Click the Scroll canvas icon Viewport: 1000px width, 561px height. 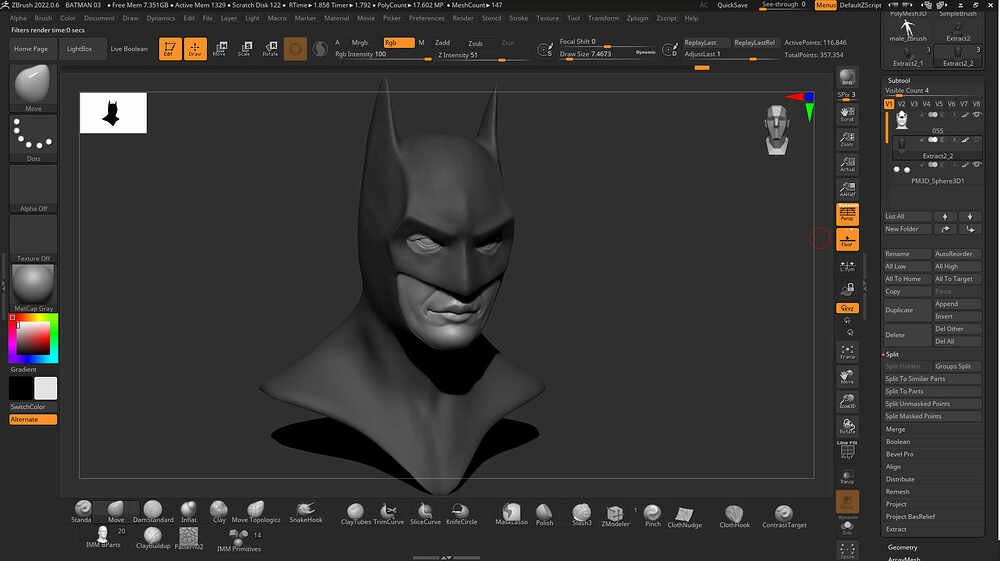coord(848,115)
